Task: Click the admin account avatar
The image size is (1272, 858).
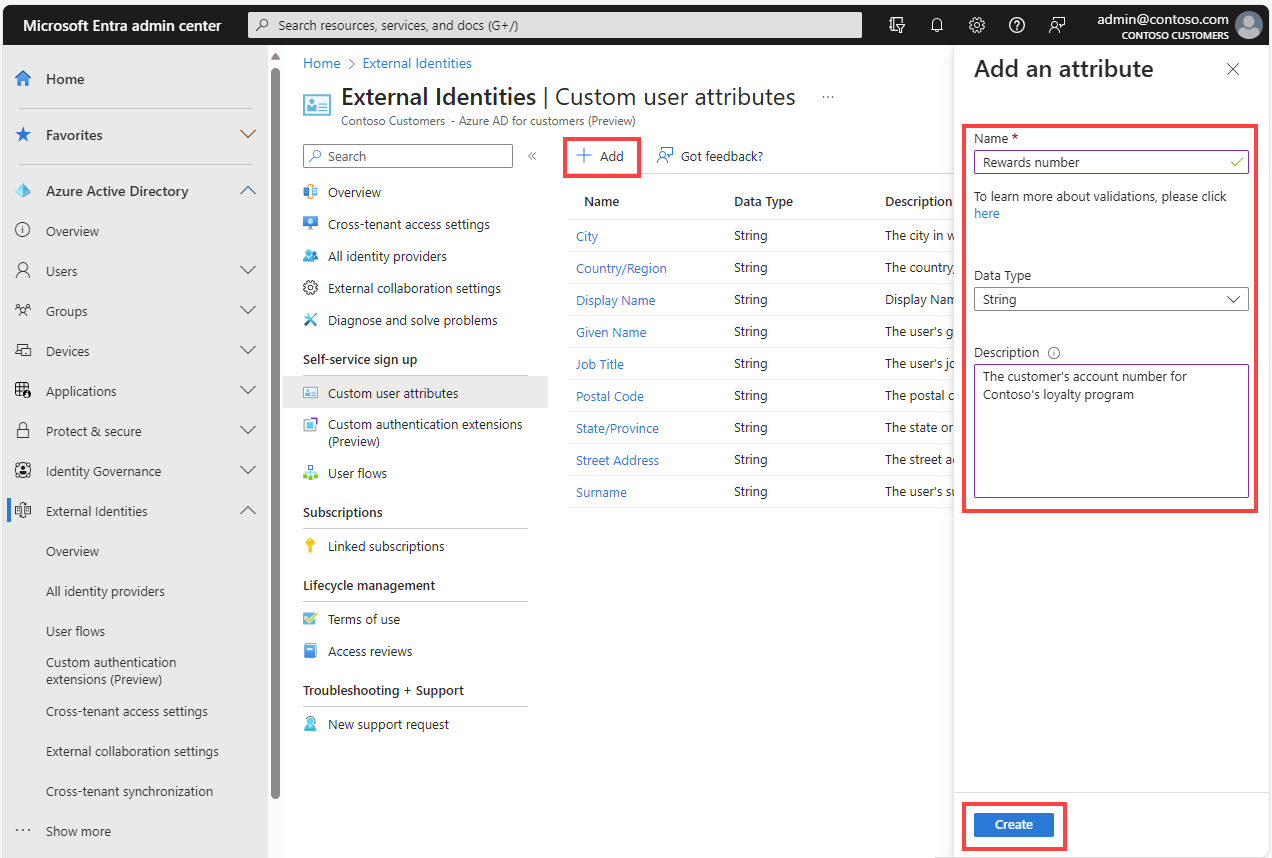Action: [x=1248, y=25]
